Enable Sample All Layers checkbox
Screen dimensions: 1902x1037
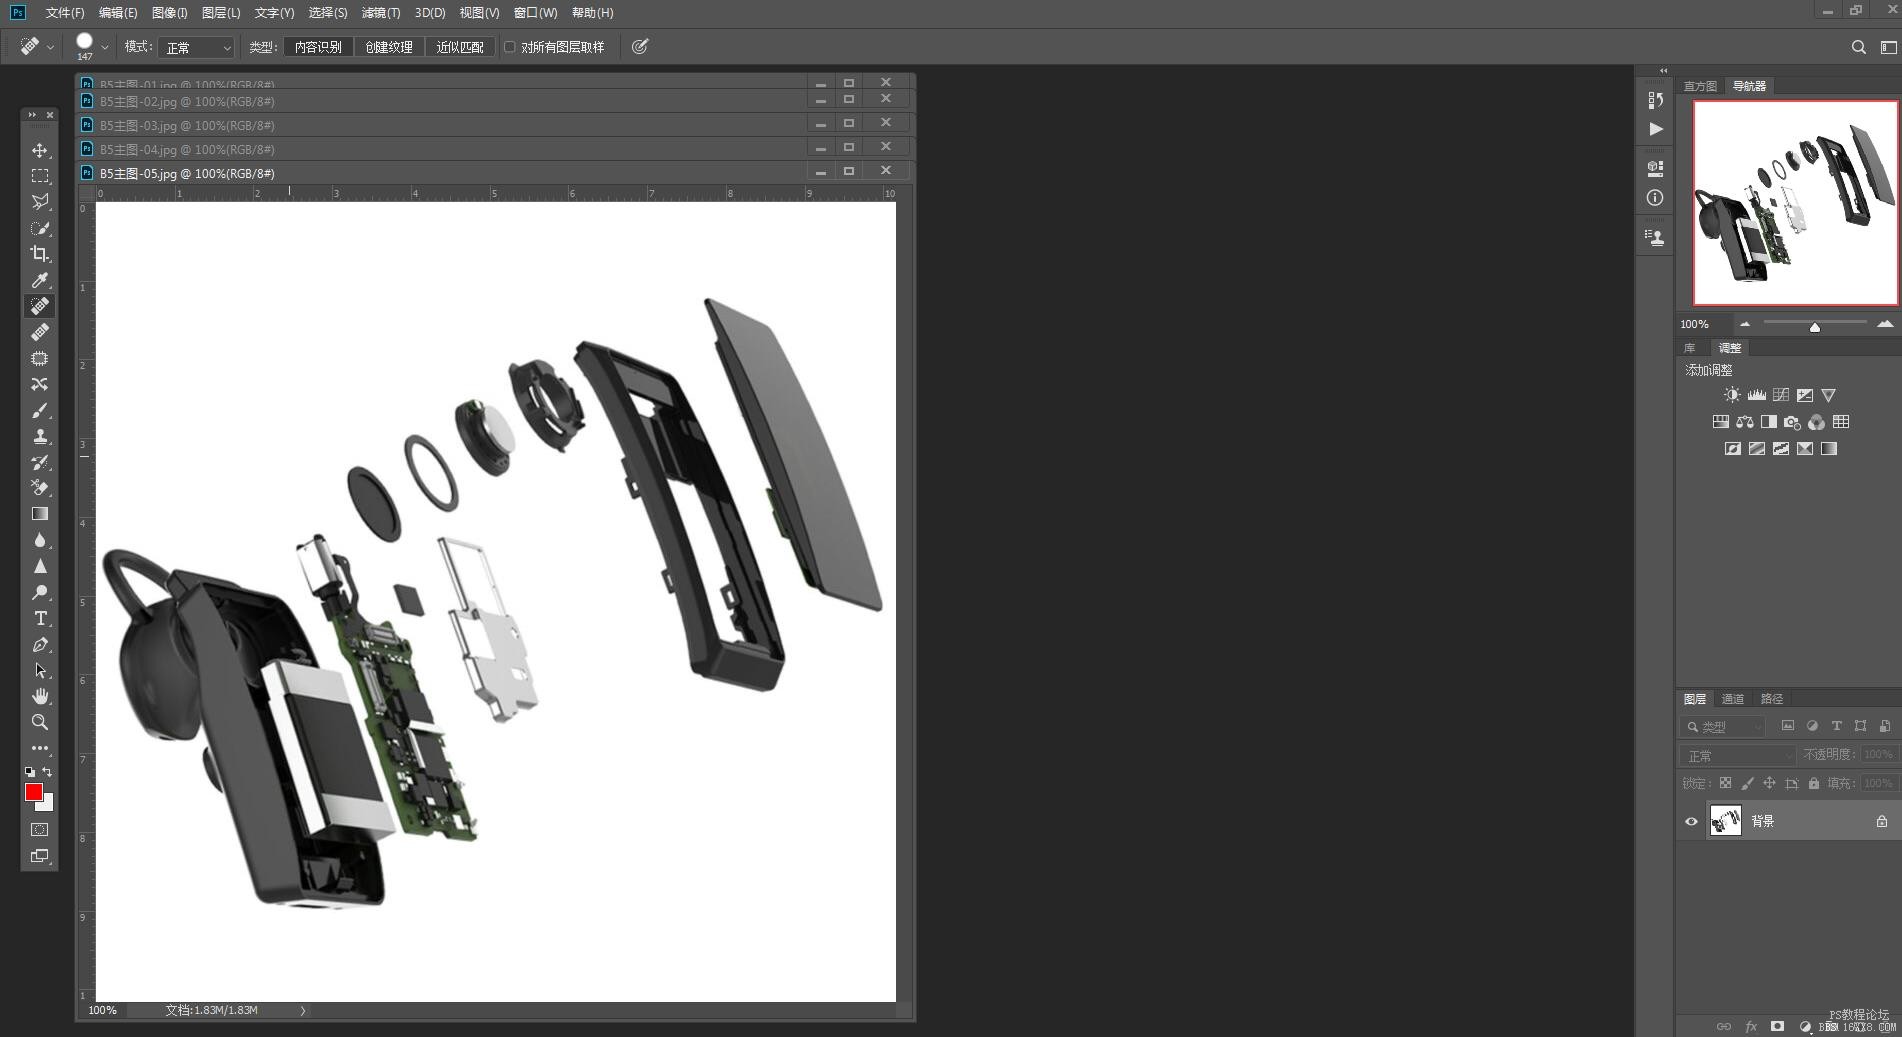(x=510, y=47)
